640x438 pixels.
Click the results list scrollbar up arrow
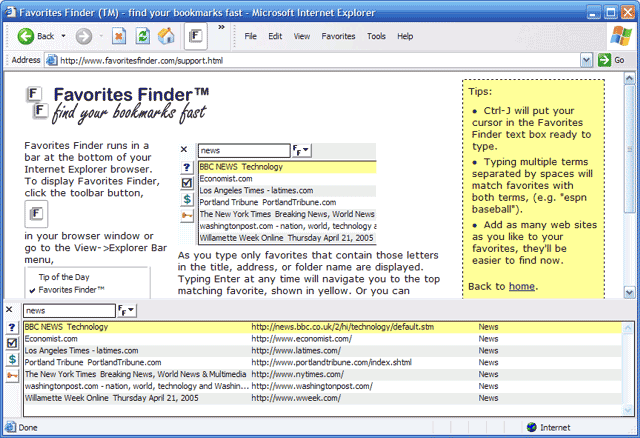(628, 327)
